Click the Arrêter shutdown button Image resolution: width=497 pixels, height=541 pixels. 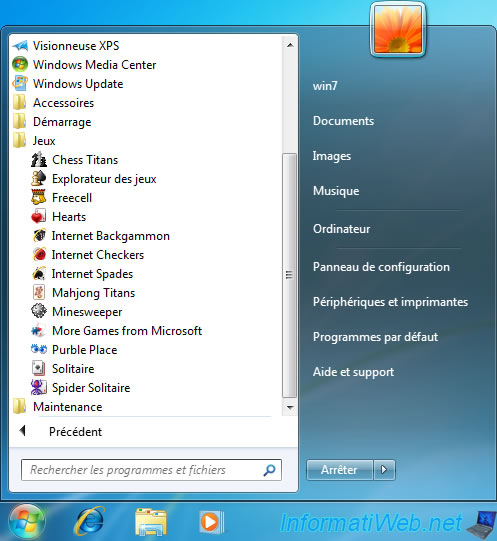[340, 470]
